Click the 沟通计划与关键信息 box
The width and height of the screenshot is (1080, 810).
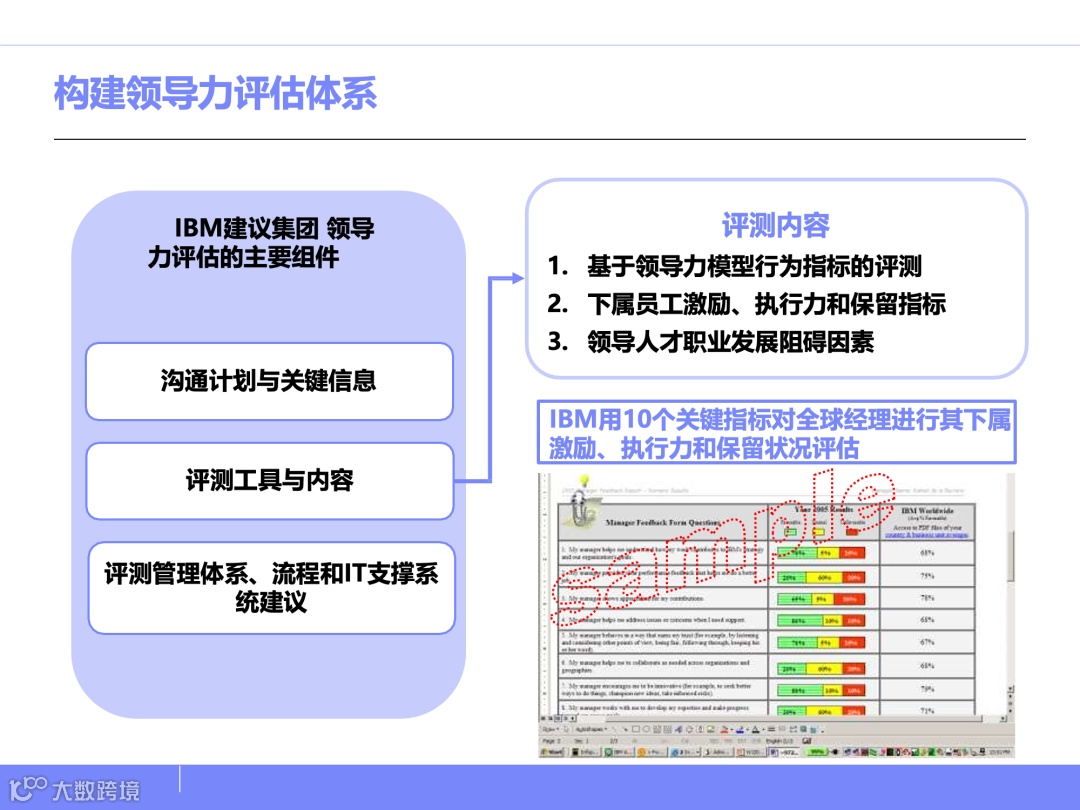click(269, 381)
